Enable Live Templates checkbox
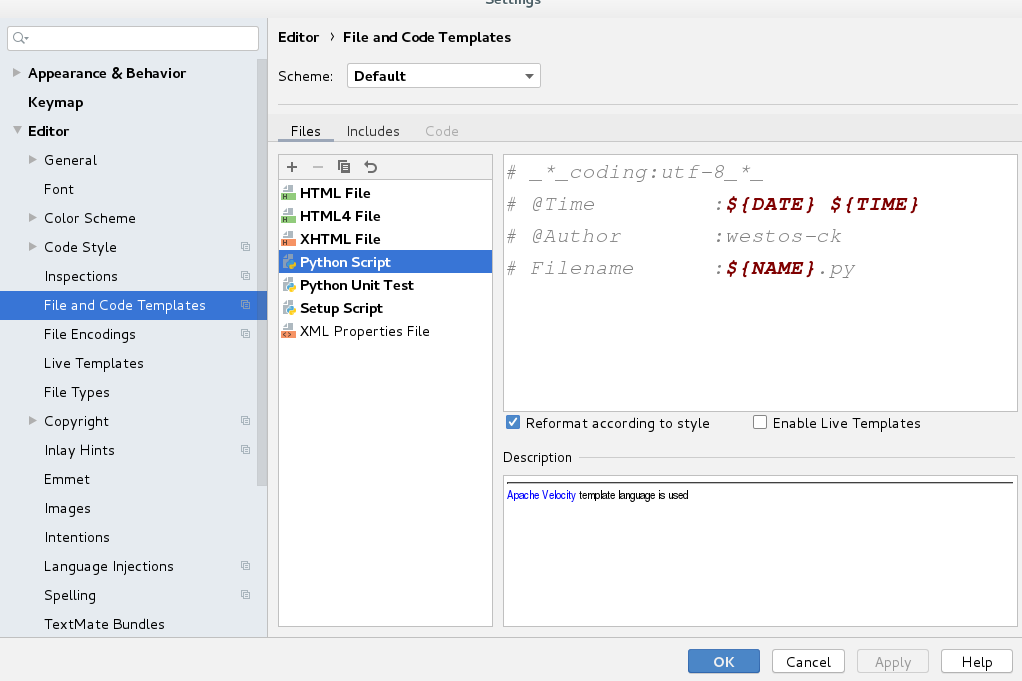Viewport: 1022px width, 681px height. [x=760, y=422]
